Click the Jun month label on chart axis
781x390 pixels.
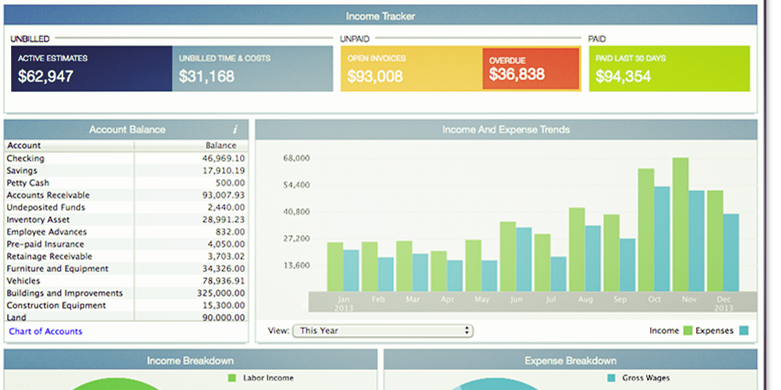coord(516,299)
